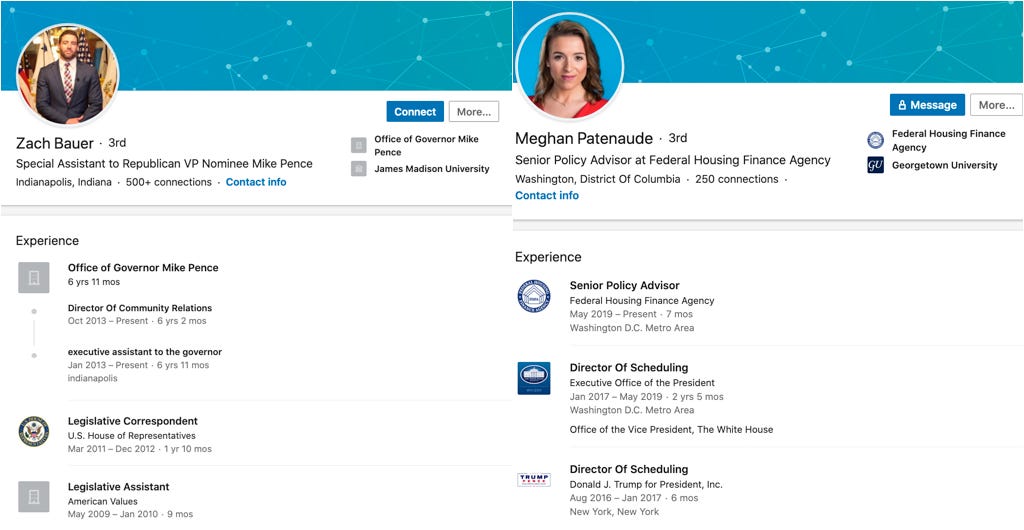Click 'Federal Housing Finance Agency' under Senior Policy Advisor

[642, 301]
